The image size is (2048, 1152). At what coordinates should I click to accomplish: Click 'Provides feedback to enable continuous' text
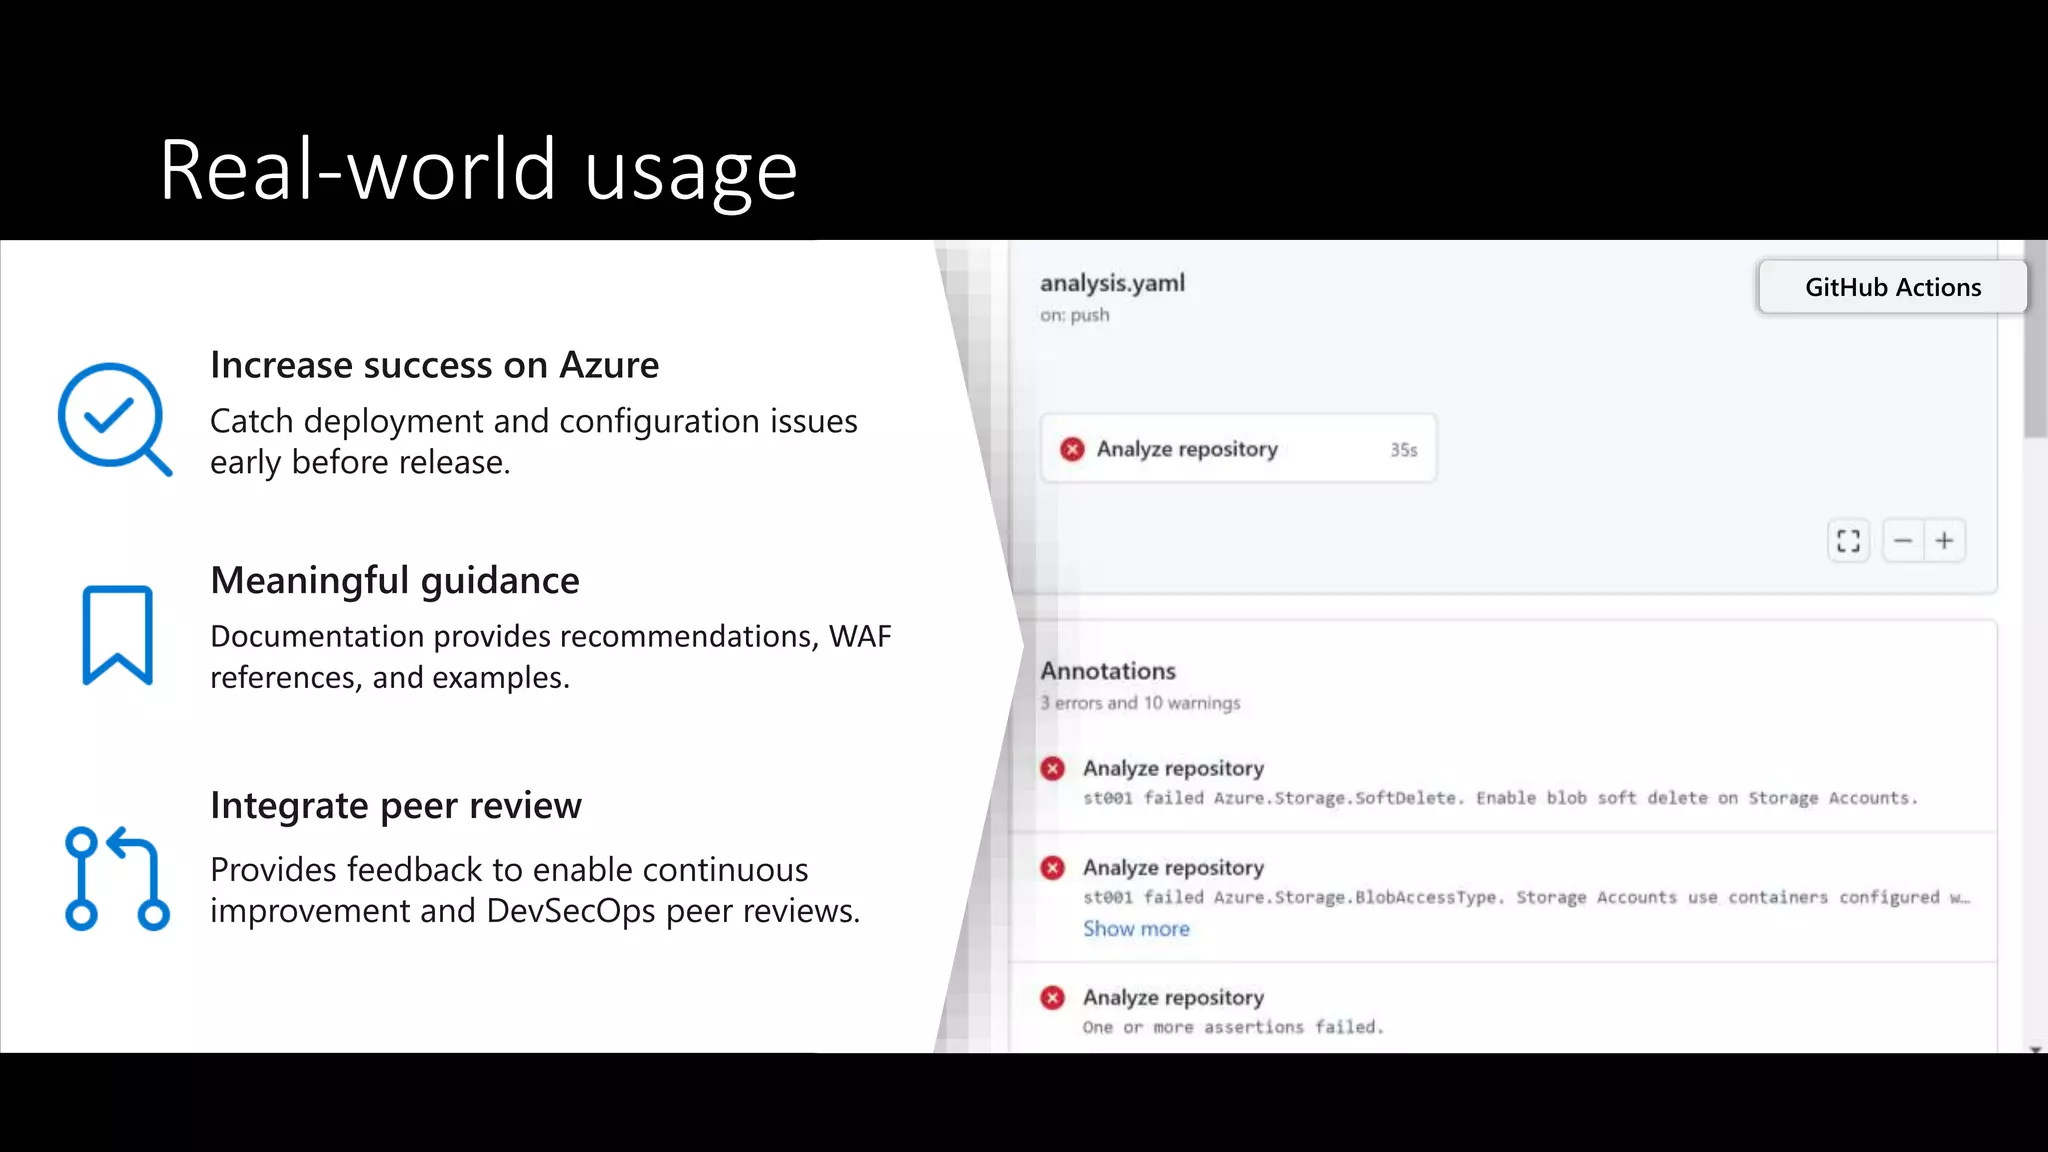509,870
